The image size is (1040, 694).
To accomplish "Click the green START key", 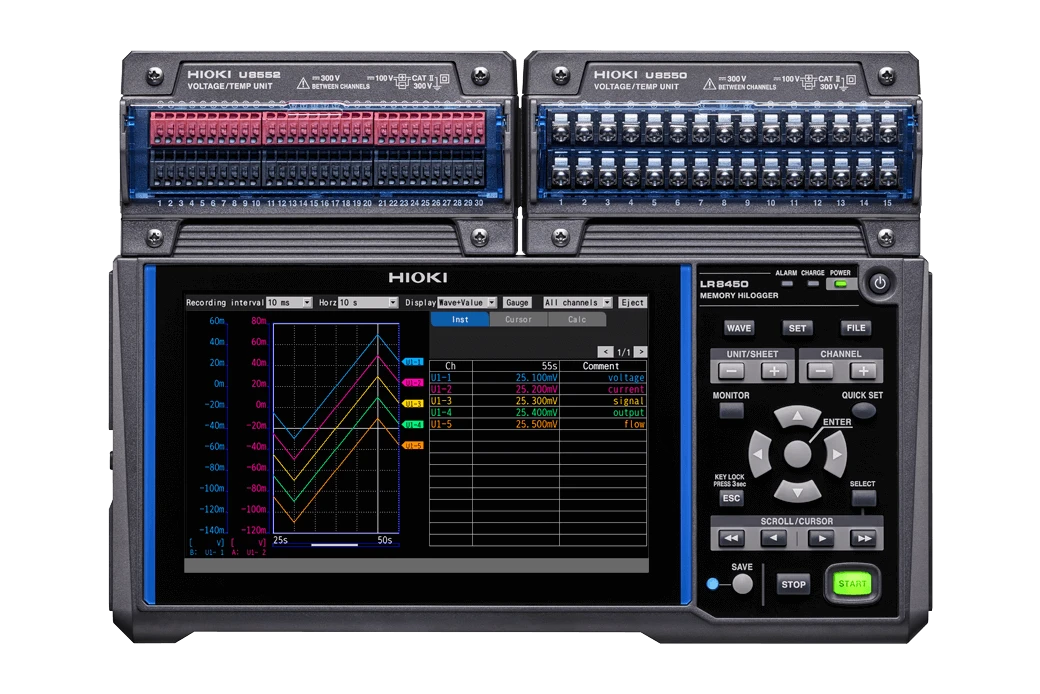I will pyautogui.click(x=852, y=584).
